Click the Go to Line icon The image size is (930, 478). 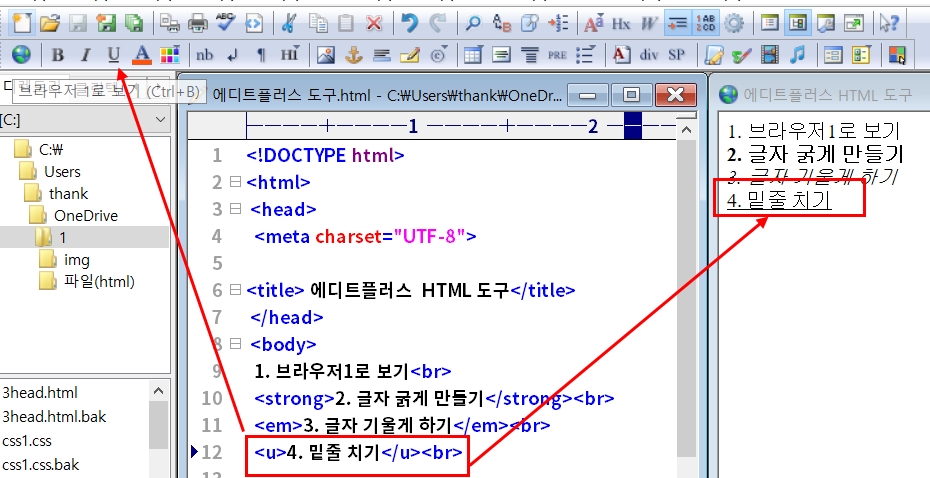click(558, 23)
